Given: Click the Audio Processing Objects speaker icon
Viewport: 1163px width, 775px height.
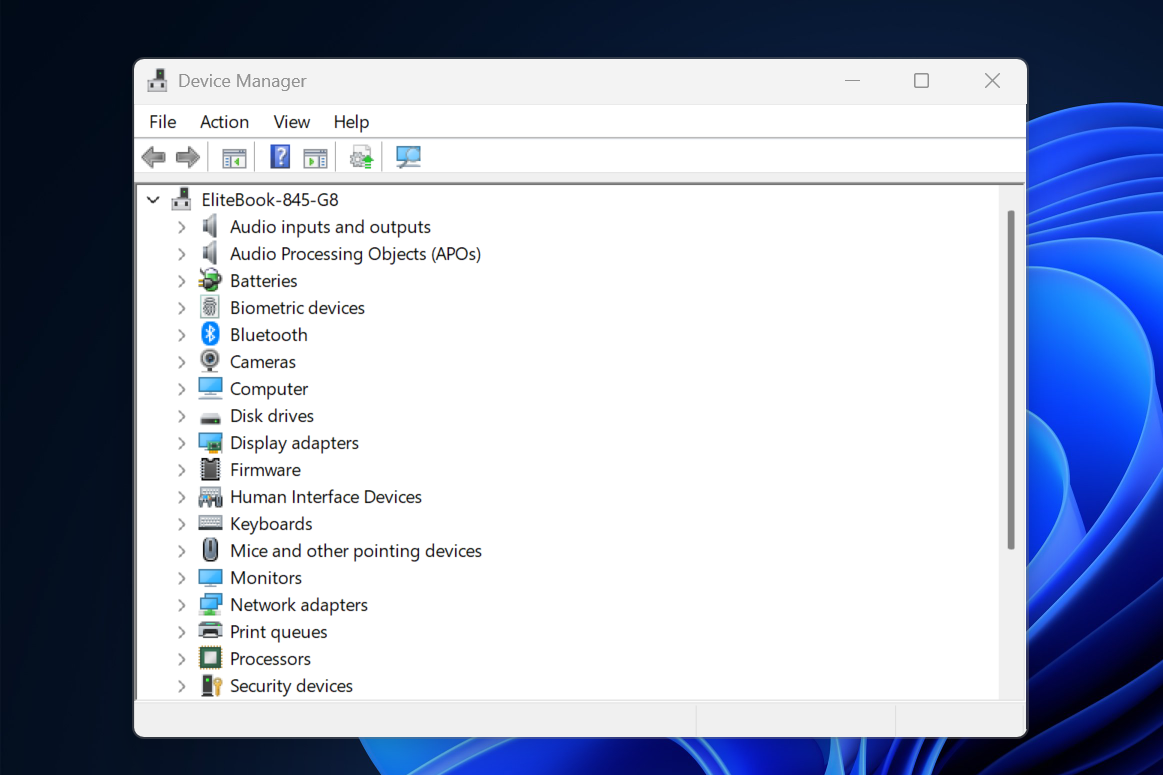Looking at the screenshot, I should pyautogui.click(x=211, y=254).
